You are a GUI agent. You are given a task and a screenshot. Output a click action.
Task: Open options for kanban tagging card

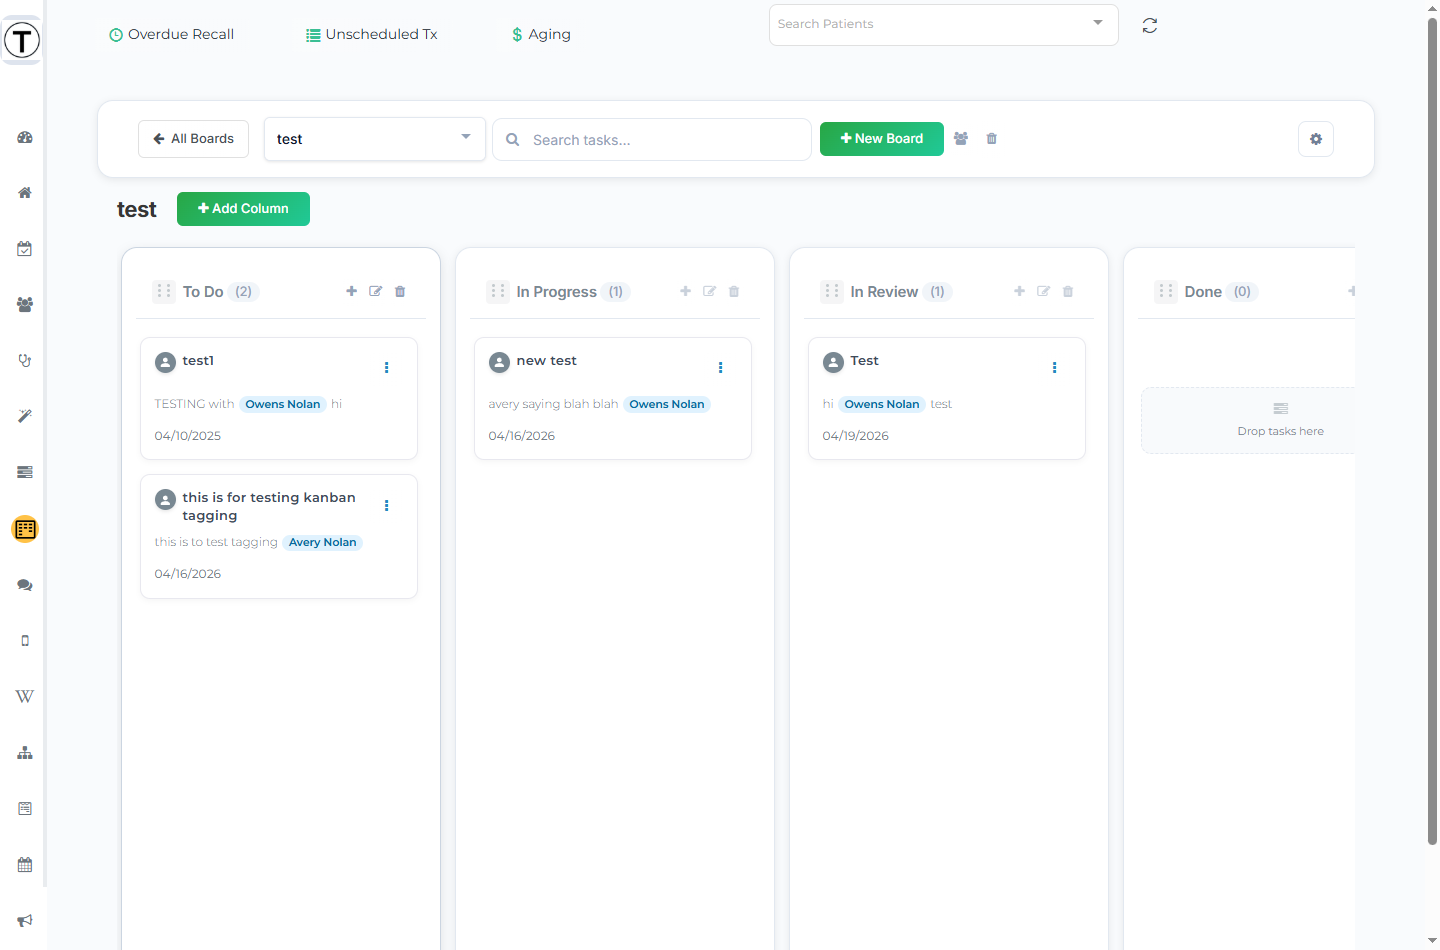[x=386, y=506]
